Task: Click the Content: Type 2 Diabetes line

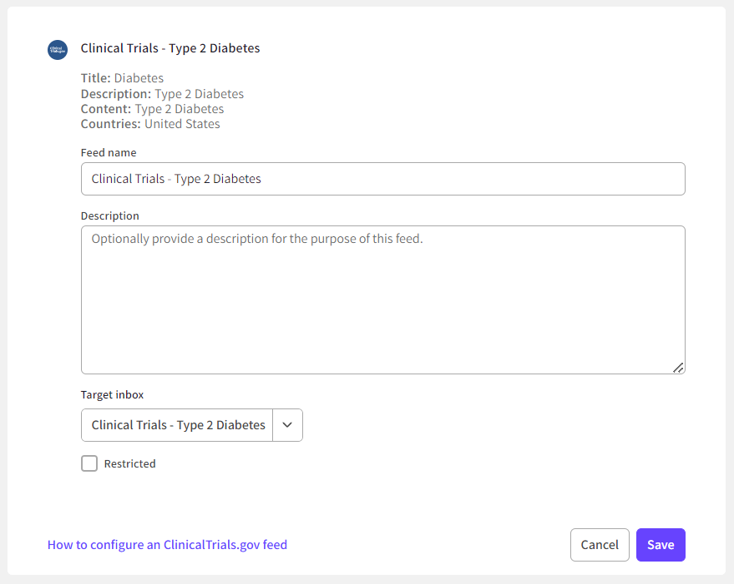Action: tap(152, 109)
